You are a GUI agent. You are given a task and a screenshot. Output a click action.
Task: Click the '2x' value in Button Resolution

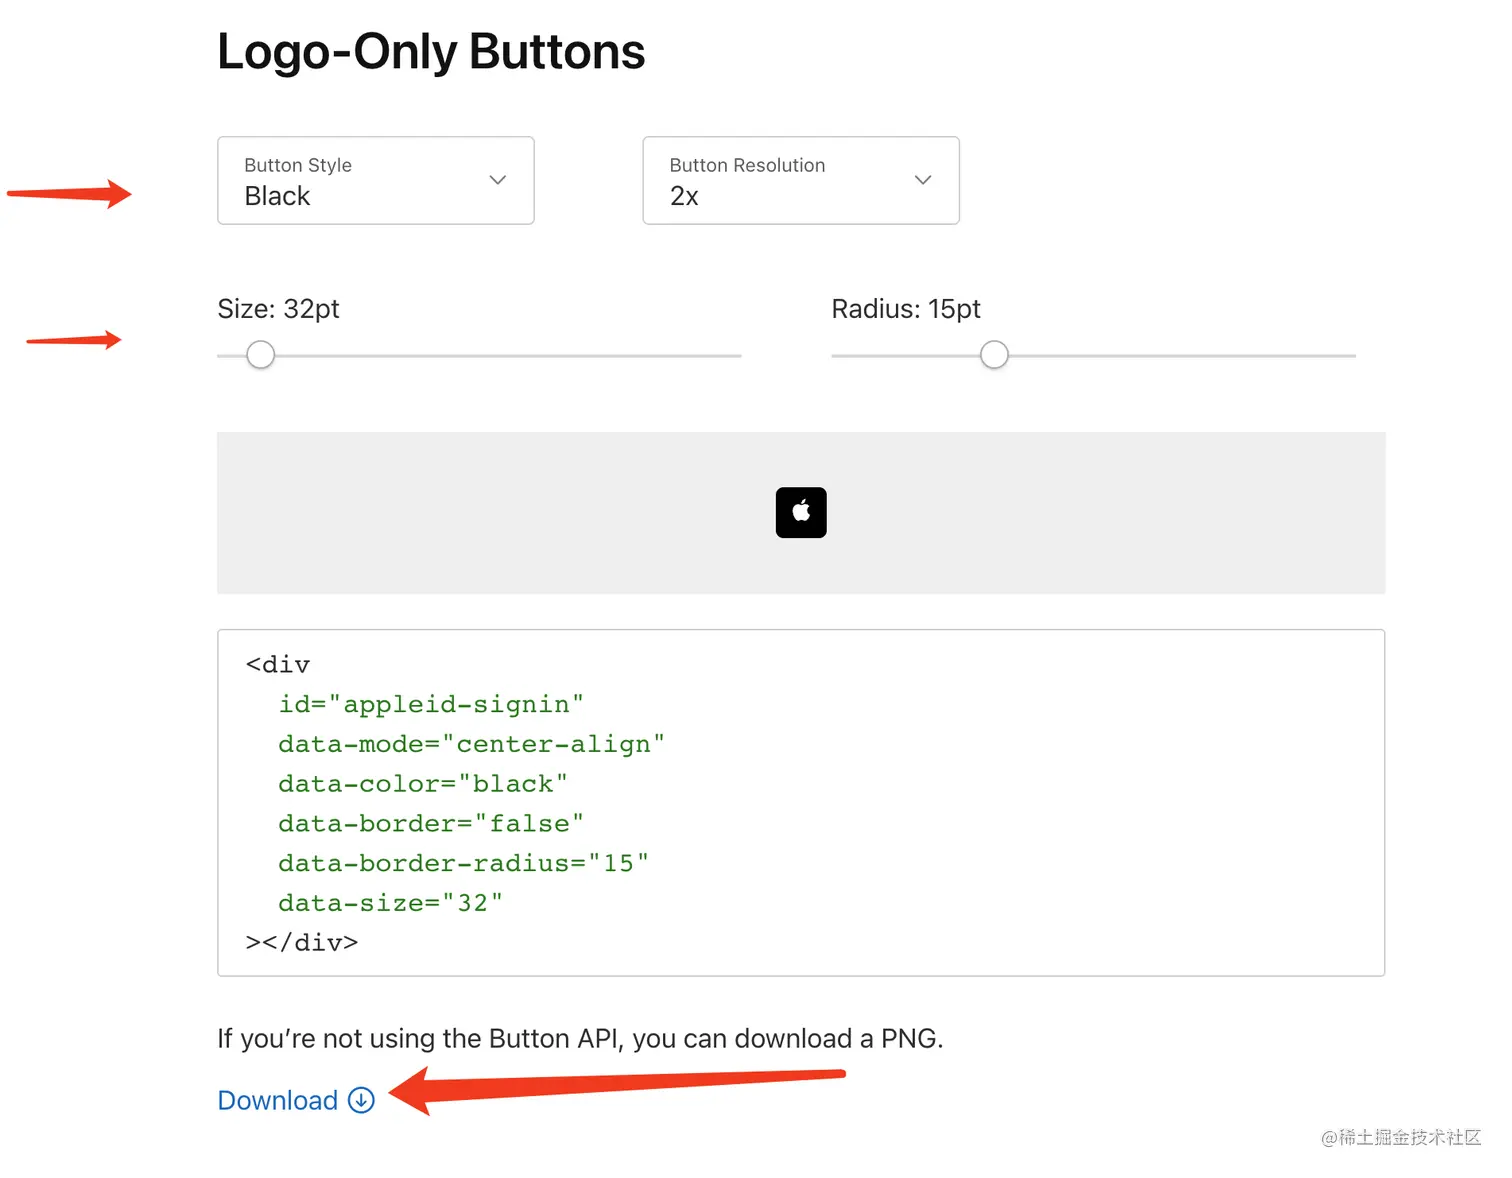(x=684, y=196)
